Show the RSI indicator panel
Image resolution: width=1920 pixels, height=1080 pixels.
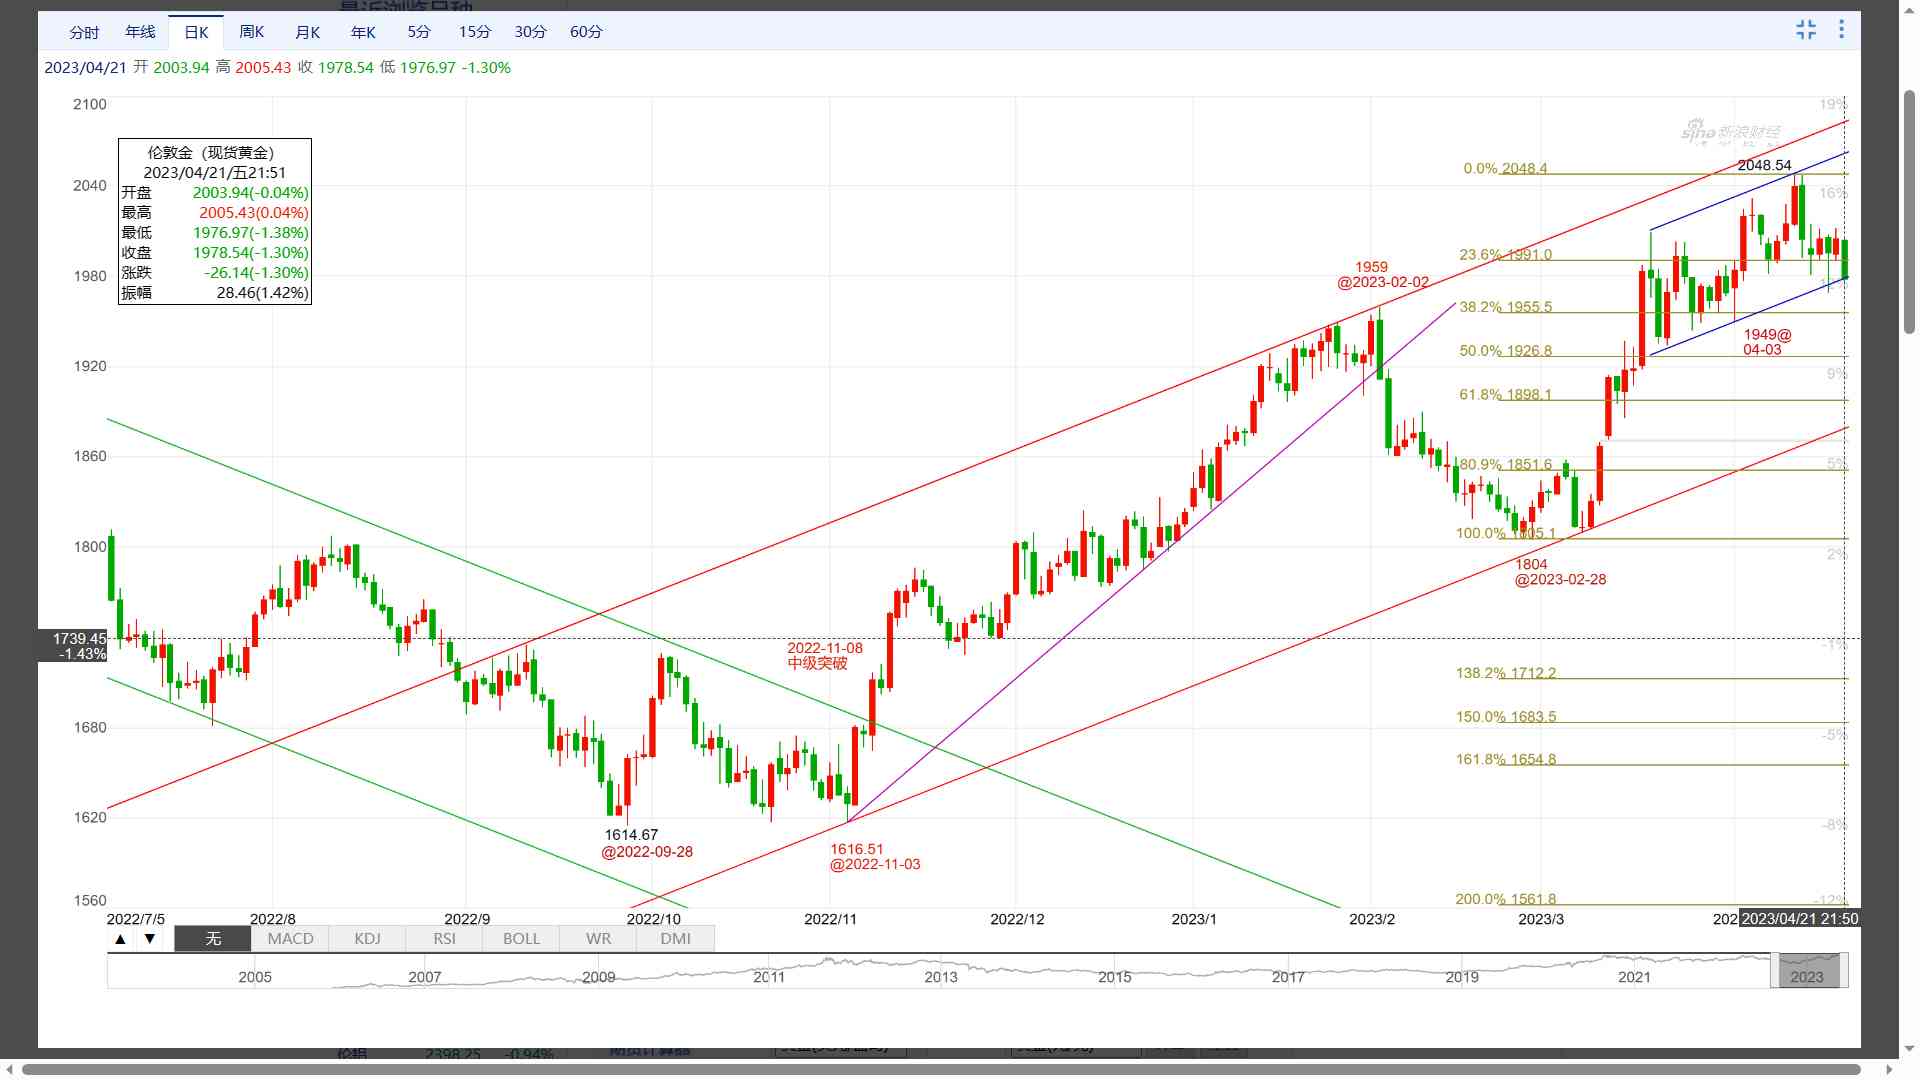pos(444,939)
